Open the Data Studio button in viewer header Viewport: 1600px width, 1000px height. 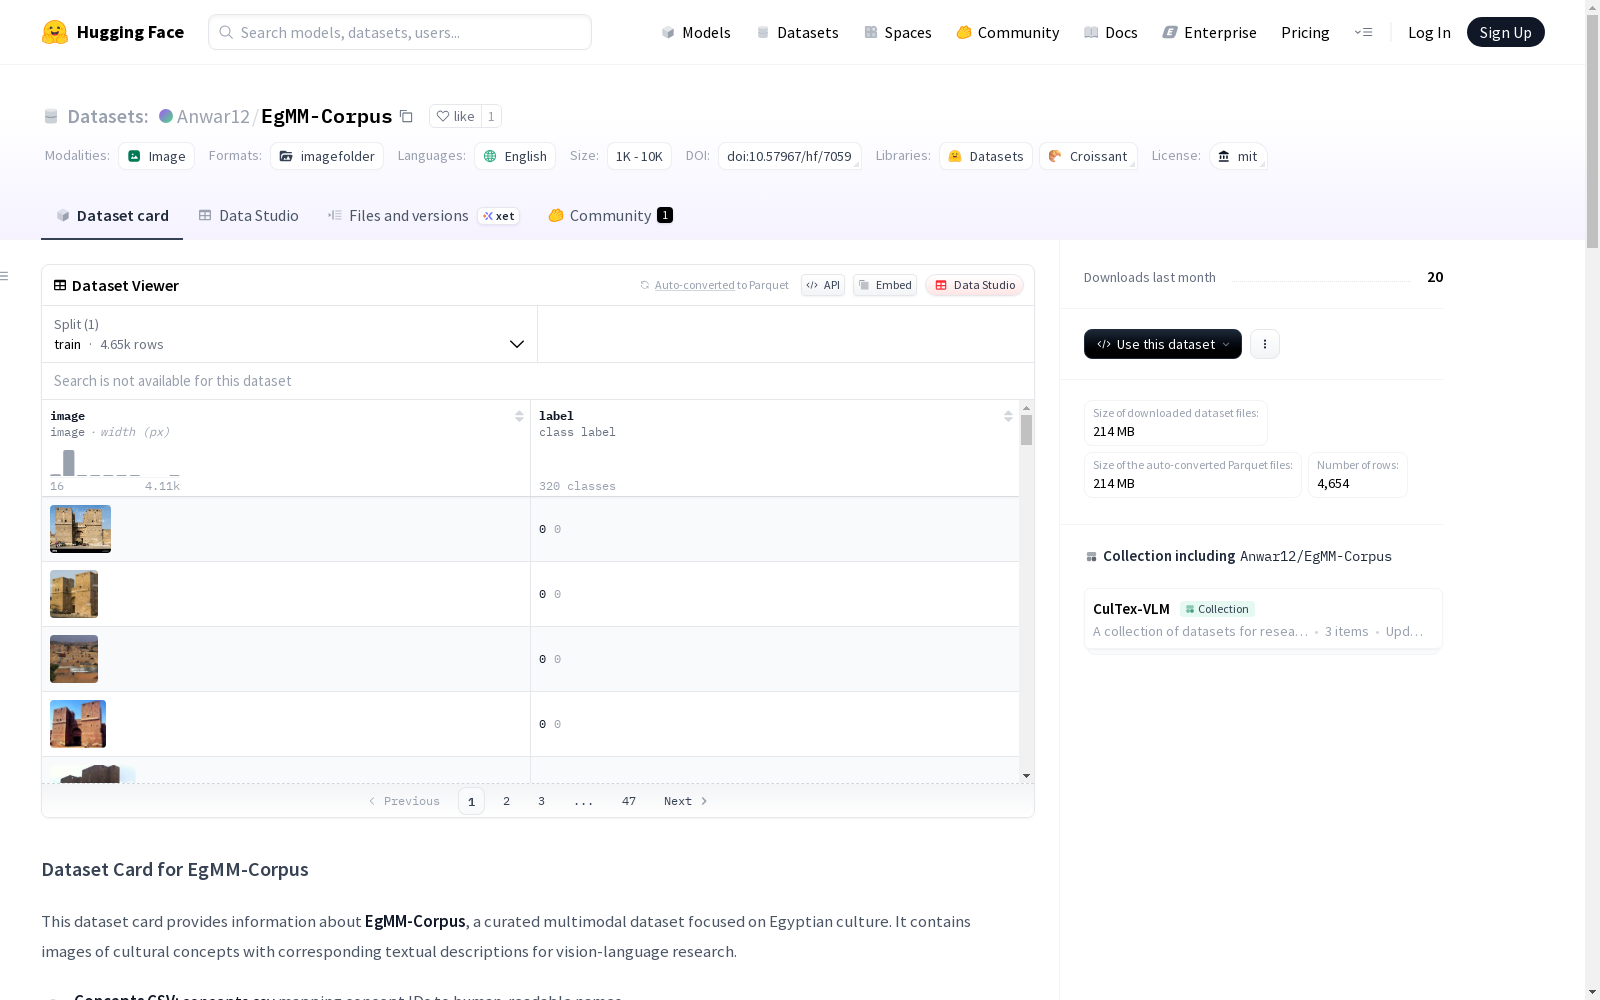click(x=975, y=285)
